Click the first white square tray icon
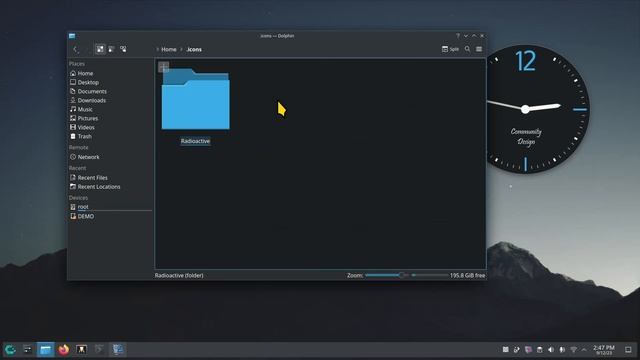Screen dimensions: 640x360 click(x=505, y=350)
